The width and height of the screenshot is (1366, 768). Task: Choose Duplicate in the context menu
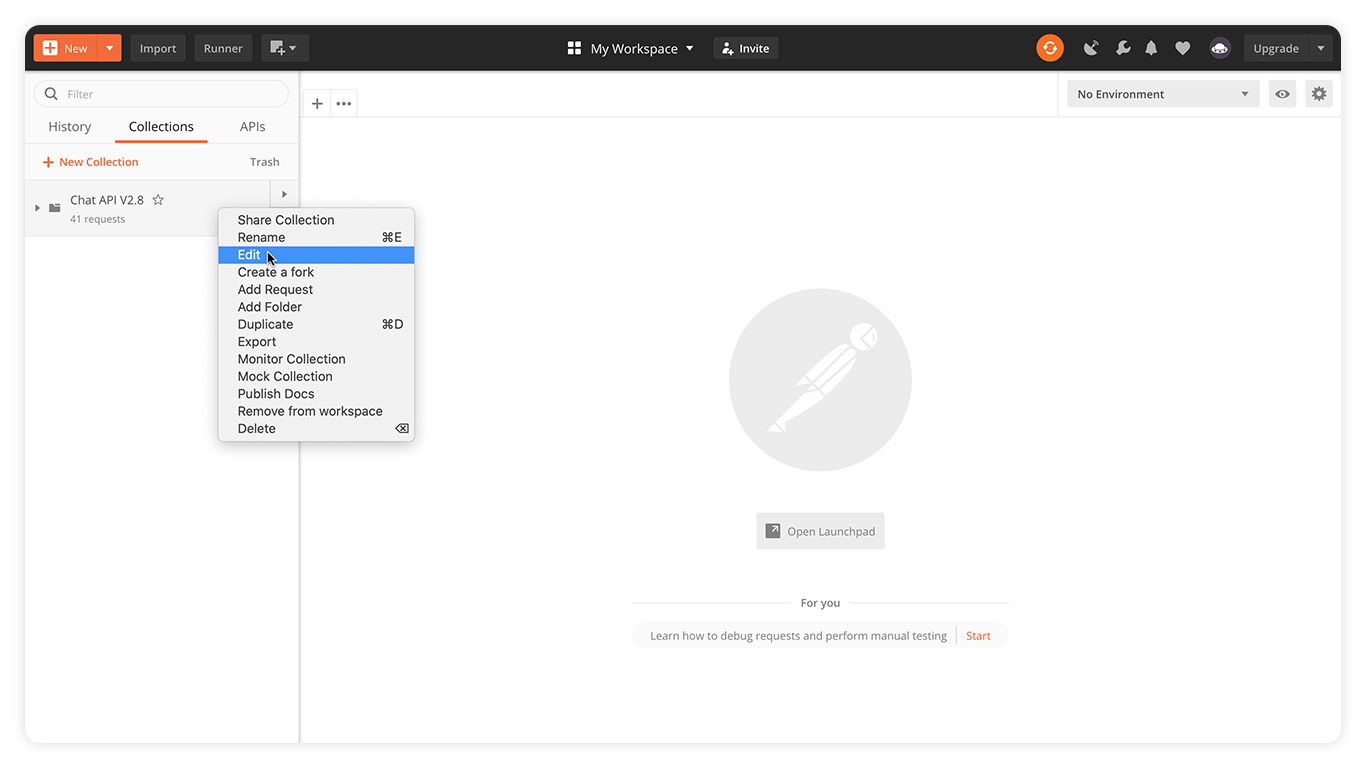pyautogui.click(x=316, y=324)
